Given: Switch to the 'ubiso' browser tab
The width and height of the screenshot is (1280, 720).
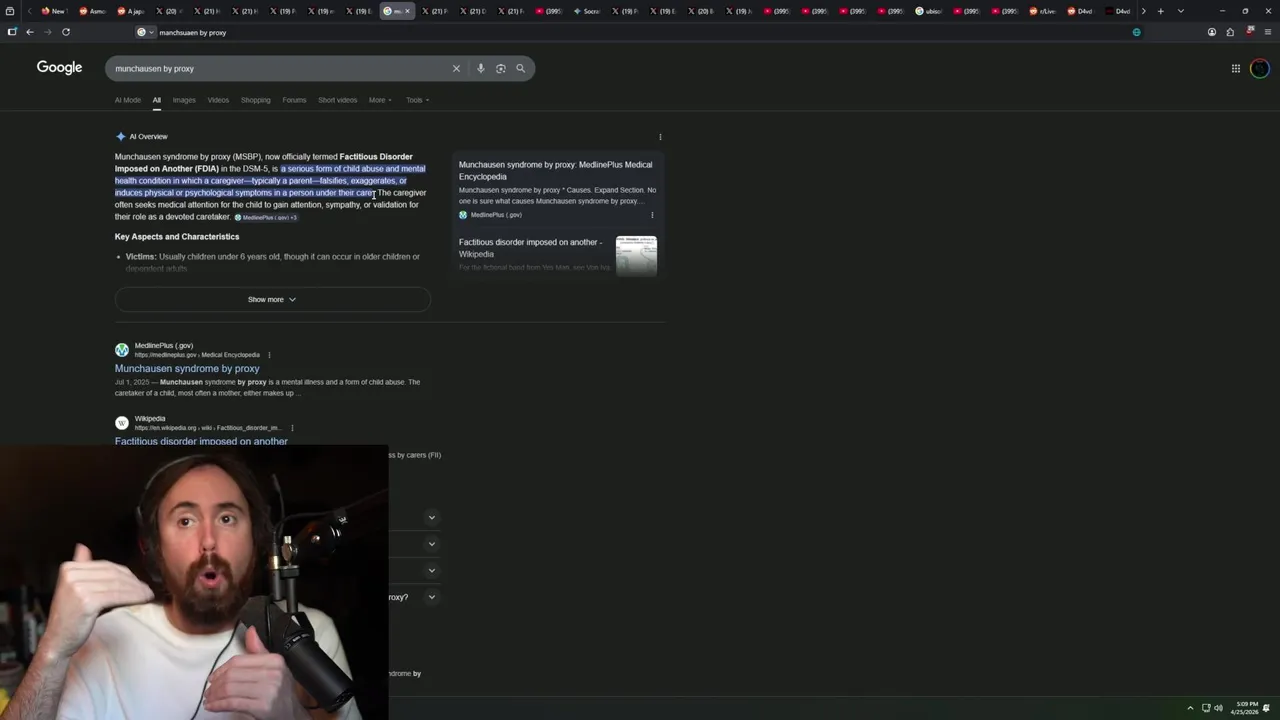Looking at the screenshot, I should click(x=929, y=11).
